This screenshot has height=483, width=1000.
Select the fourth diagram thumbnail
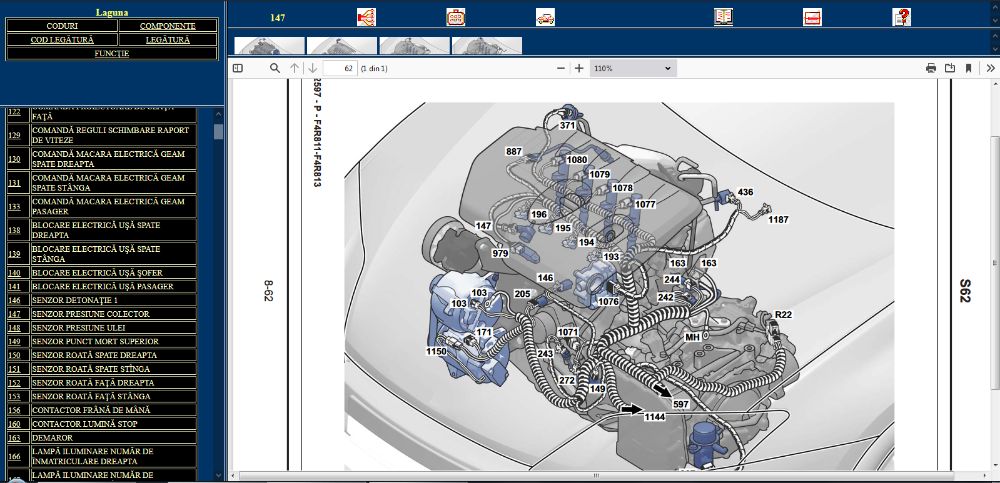pos(487,45)
